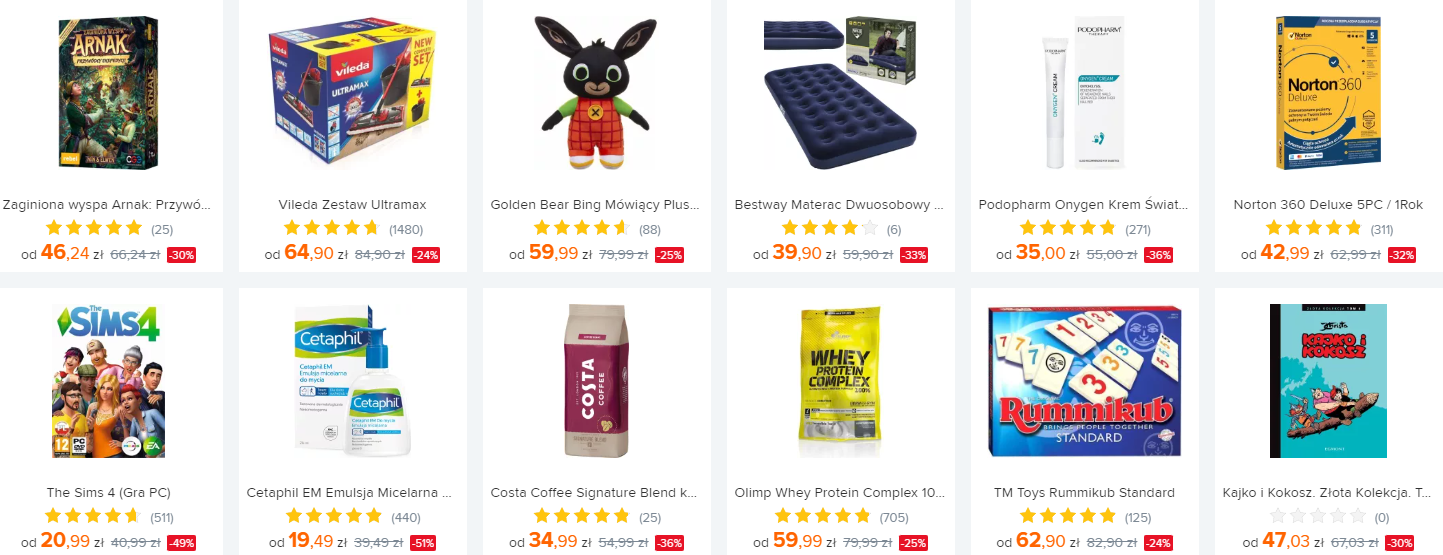Click the empty star rating for Kajko i Kokosz
Image resolution: width=1443 pixels, height=555 pixels.
click(x=1317, y=517)
